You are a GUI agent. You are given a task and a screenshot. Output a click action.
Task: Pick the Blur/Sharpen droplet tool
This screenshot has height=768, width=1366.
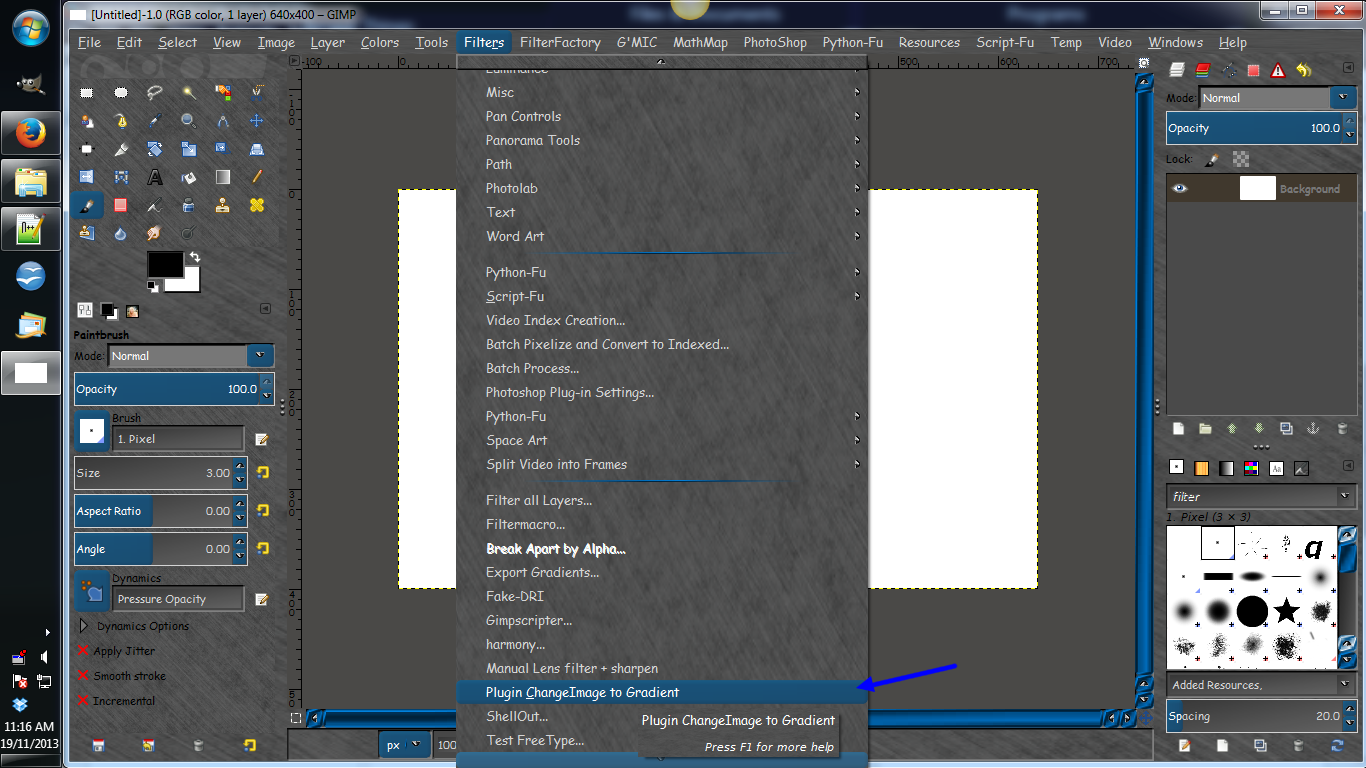[121, 233]
